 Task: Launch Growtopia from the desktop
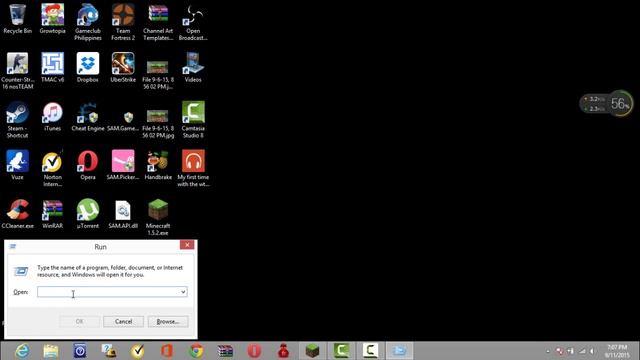pyautogui.click(x=52, y=19)
